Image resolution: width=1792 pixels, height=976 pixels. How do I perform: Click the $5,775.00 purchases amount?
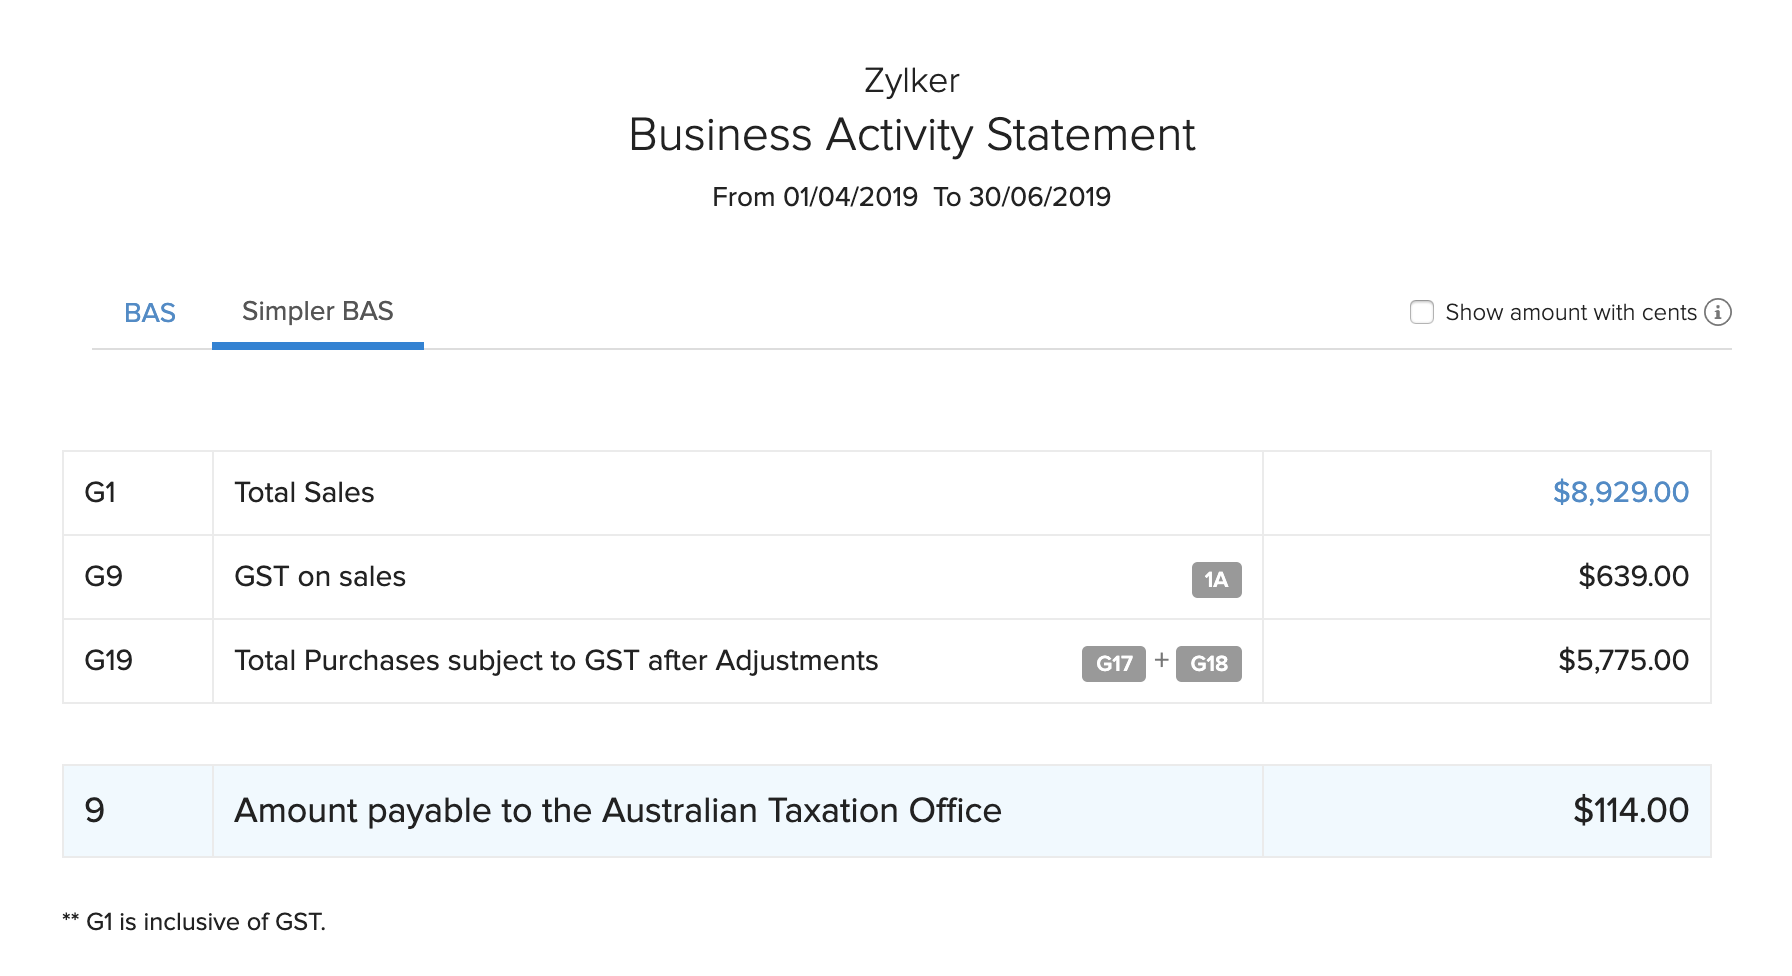(x=1623, y=660)
